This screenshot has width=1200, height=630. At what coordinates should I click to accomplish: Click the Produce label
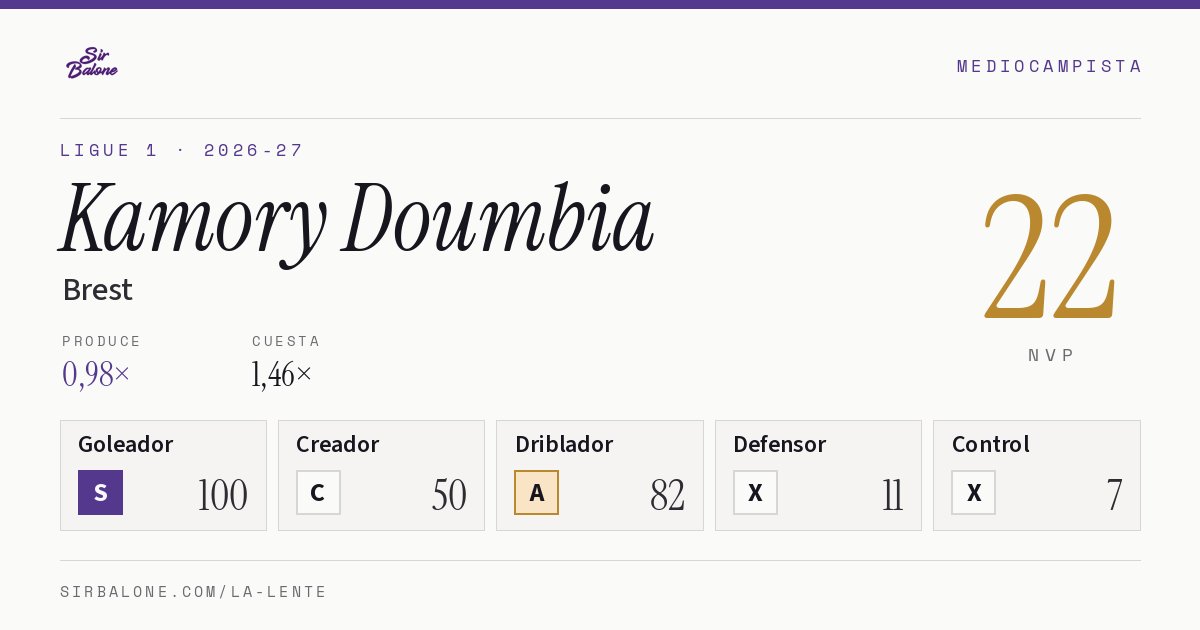(x=102, y=341)
